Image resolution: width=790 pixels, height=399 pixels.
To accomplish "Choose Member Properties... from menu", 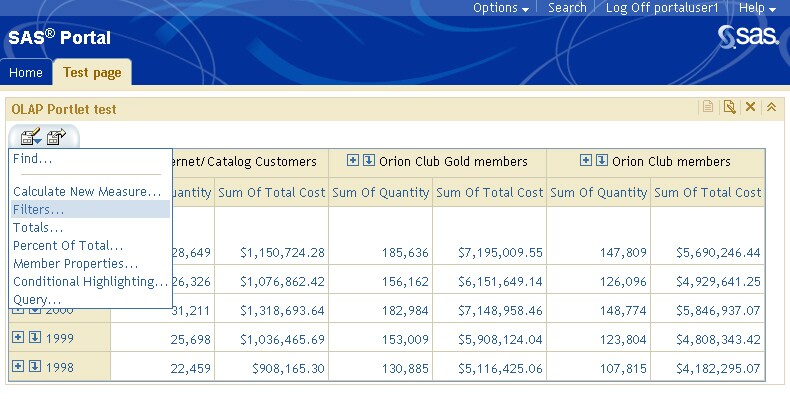I will pos(75,263).
